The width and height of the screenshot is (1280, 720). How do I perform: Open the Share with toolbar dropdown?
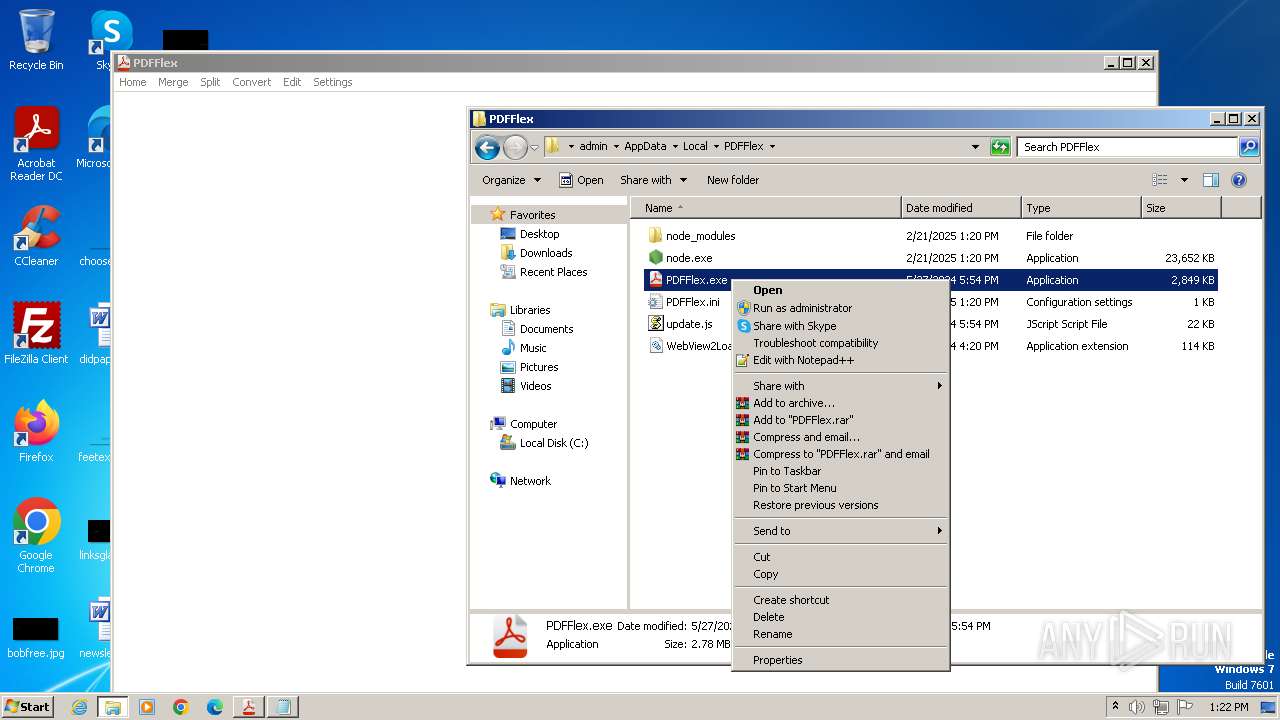pyautogui.click(x=654, y=180)
